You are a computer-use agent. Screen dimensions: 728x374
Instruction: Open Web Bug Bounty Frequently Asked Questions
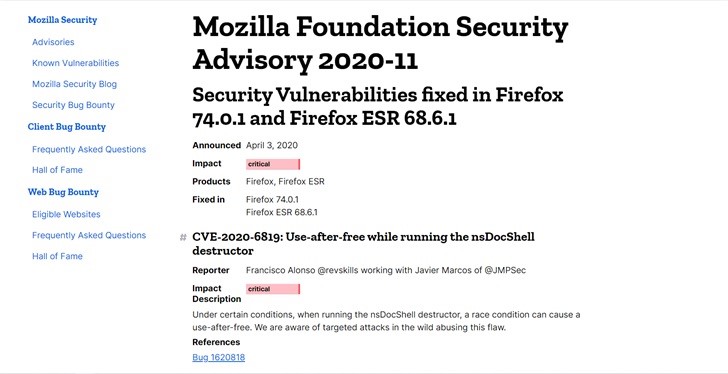click(89, 235)
